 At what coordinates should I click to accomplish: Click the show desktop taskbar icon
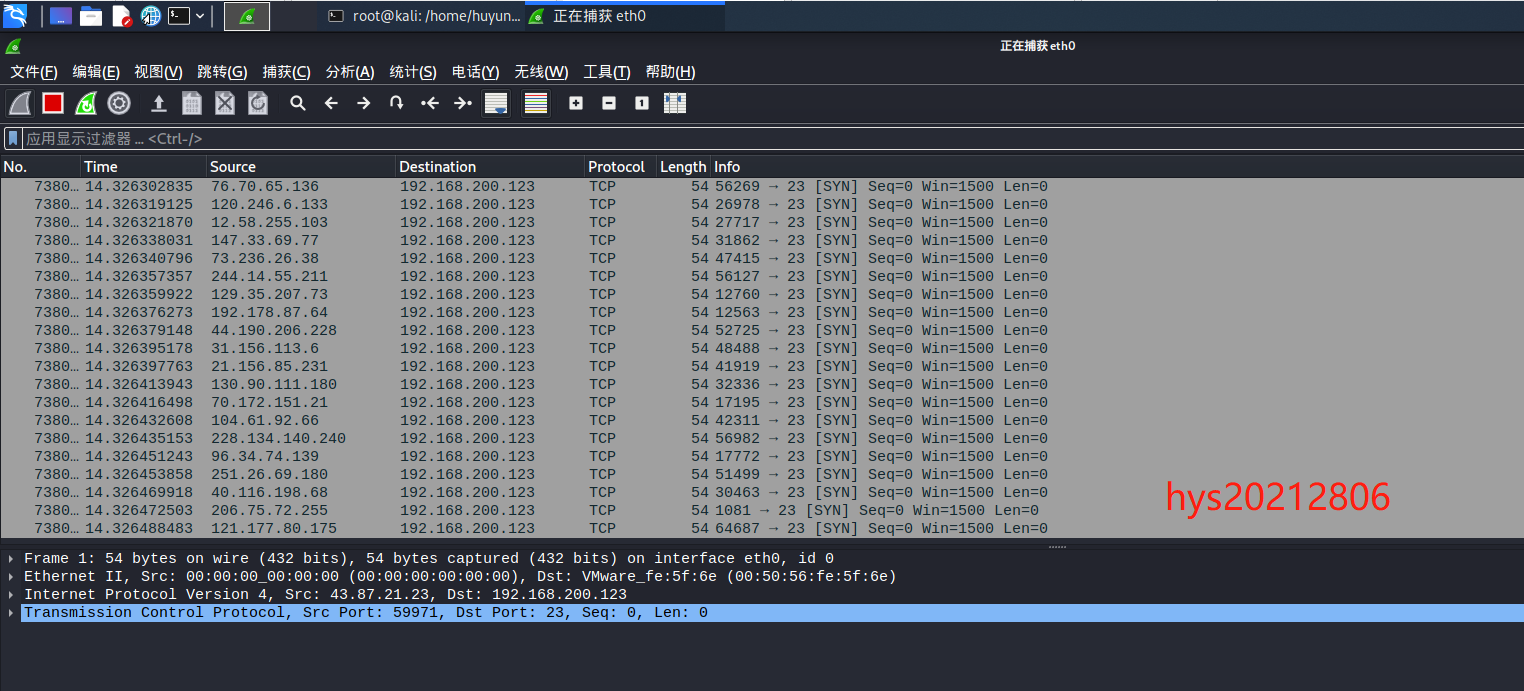coord(61,16)
